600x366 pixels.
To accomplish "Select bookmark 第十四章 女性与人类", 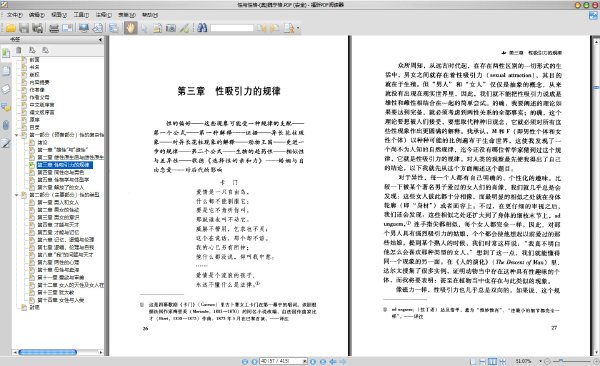I will [x=60, y=300].
